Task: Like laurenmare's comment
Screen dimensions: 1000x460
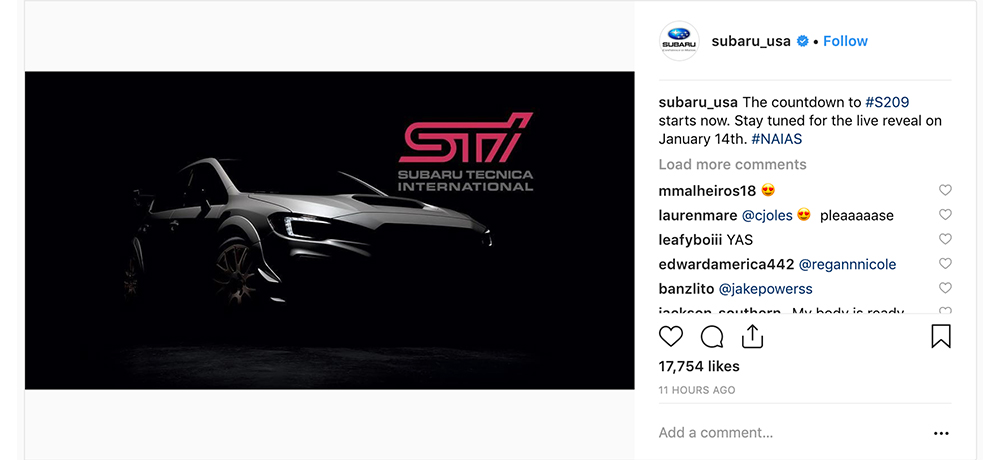Action: point(945,214)
